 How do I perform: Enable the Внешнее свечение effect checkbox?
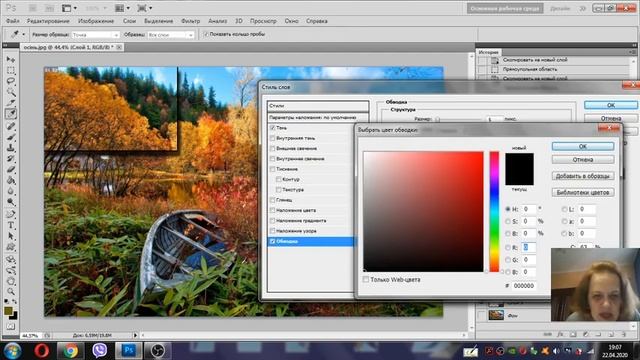(x=273, y=149)
